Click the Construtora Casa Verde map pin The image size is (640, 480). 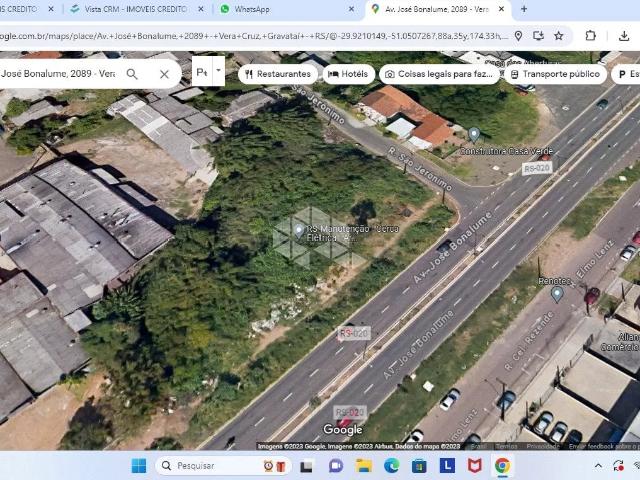(x=474, y=135)
